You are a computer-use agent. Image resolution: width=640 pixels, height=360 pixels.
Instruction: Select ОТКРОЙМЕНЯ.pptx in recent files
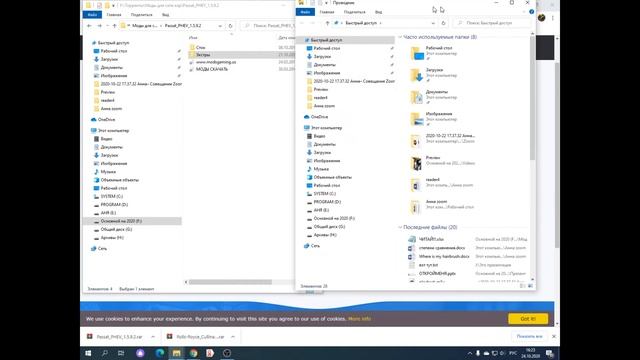click(x=437, y=273)
